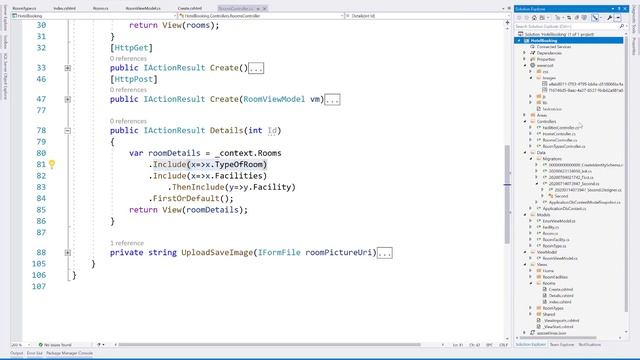
Task: Expand collapsed Create(RoomViewModel vm) at line 47
Action: click(68, 99)
